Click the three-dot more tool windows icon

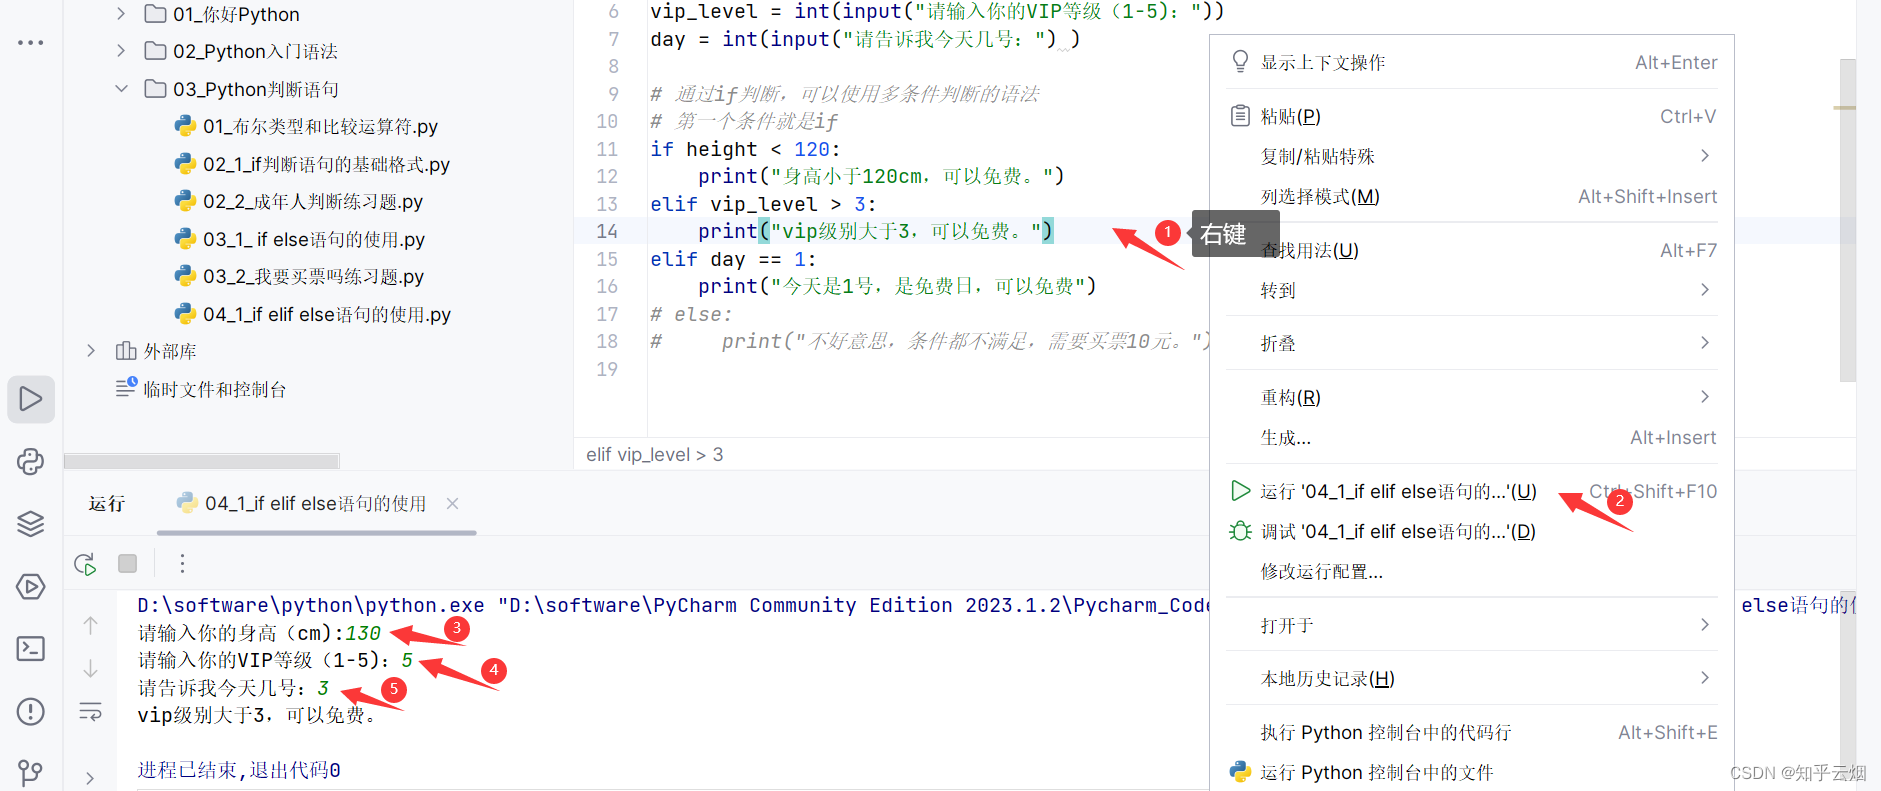(x=31, y=43)
